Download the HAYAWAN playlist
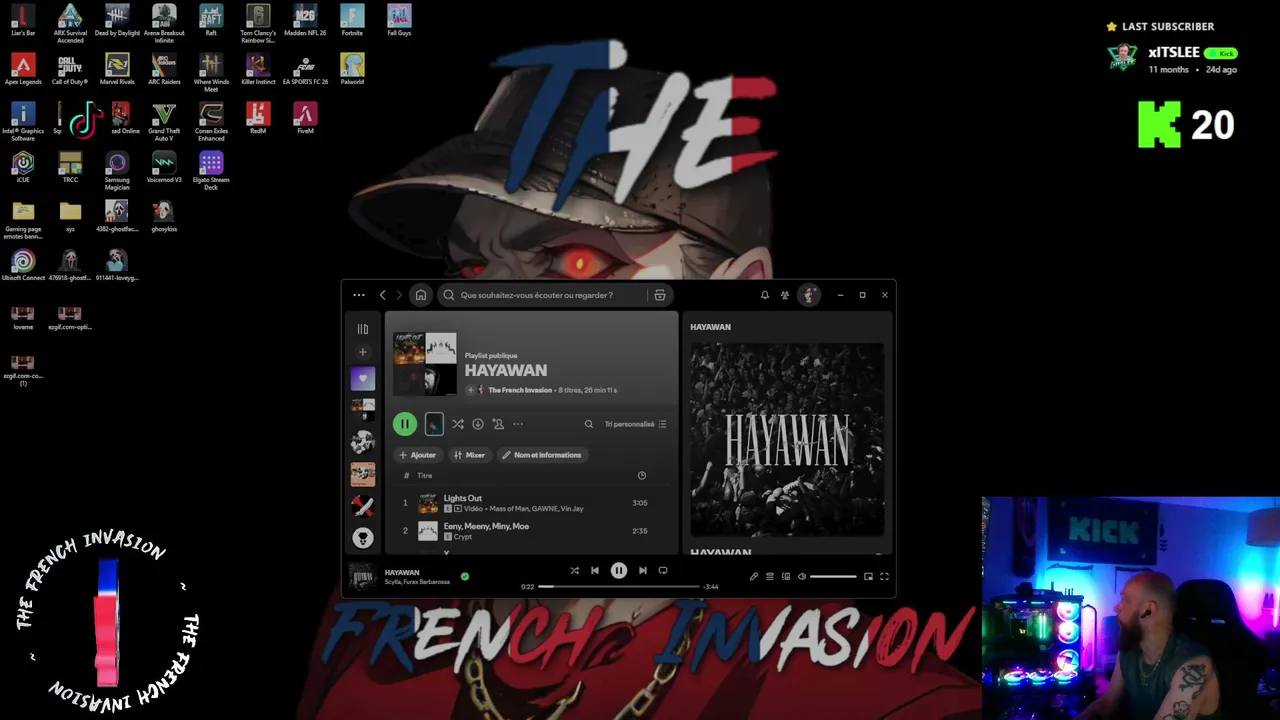Image resolution: width=1280 pixels, height=720 pixels. coord(478,424)
